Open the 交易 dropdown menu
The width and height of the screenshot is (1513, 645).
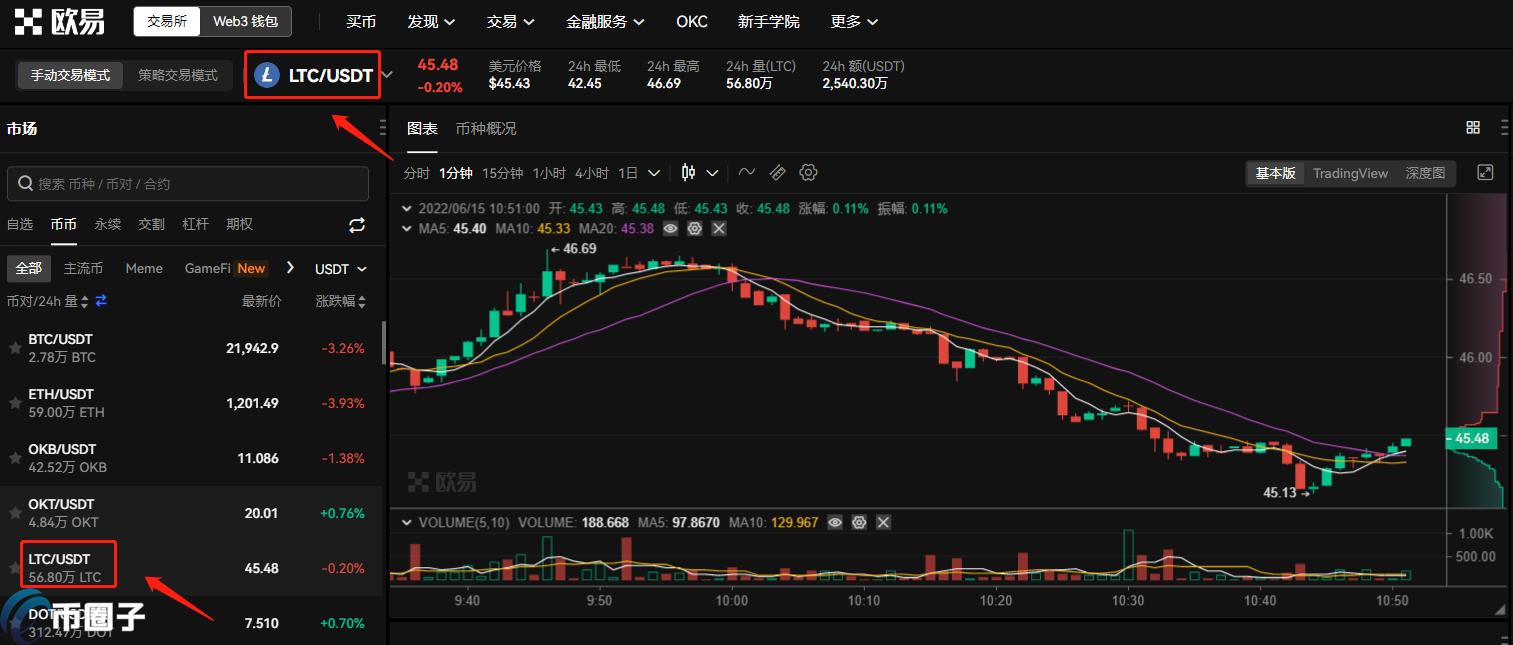(510, 21)
